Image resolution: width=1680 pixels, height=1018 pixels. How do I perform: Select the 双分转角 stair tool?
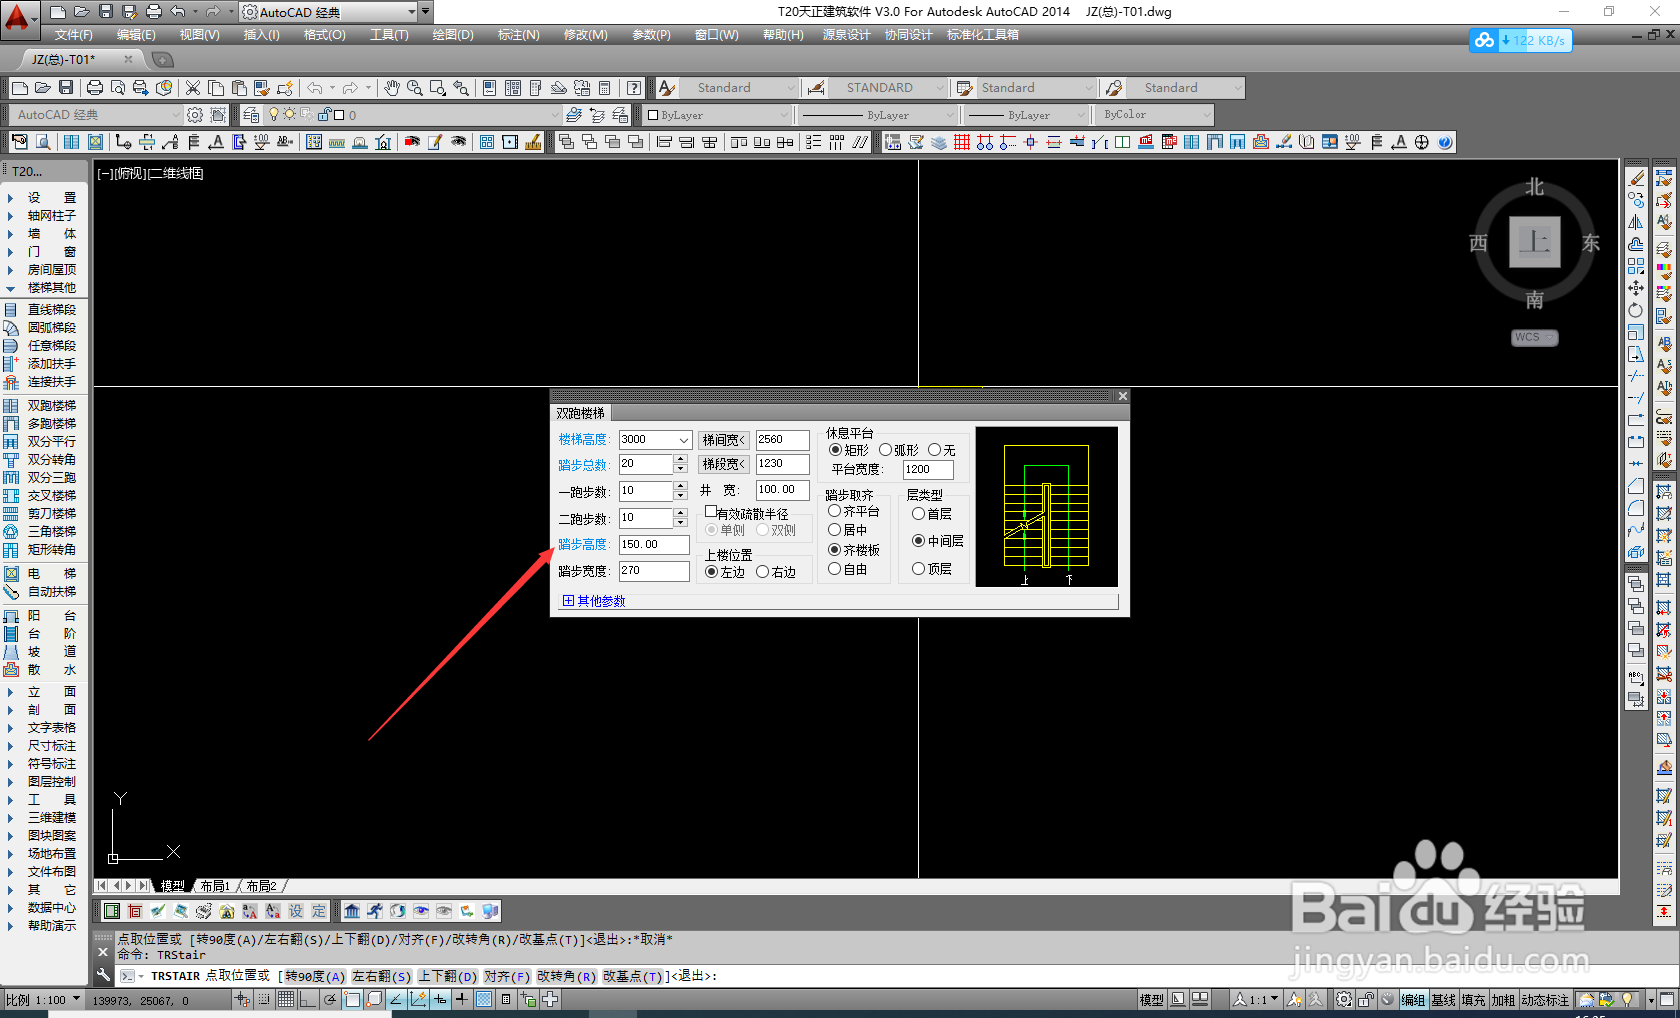[41, 460]
